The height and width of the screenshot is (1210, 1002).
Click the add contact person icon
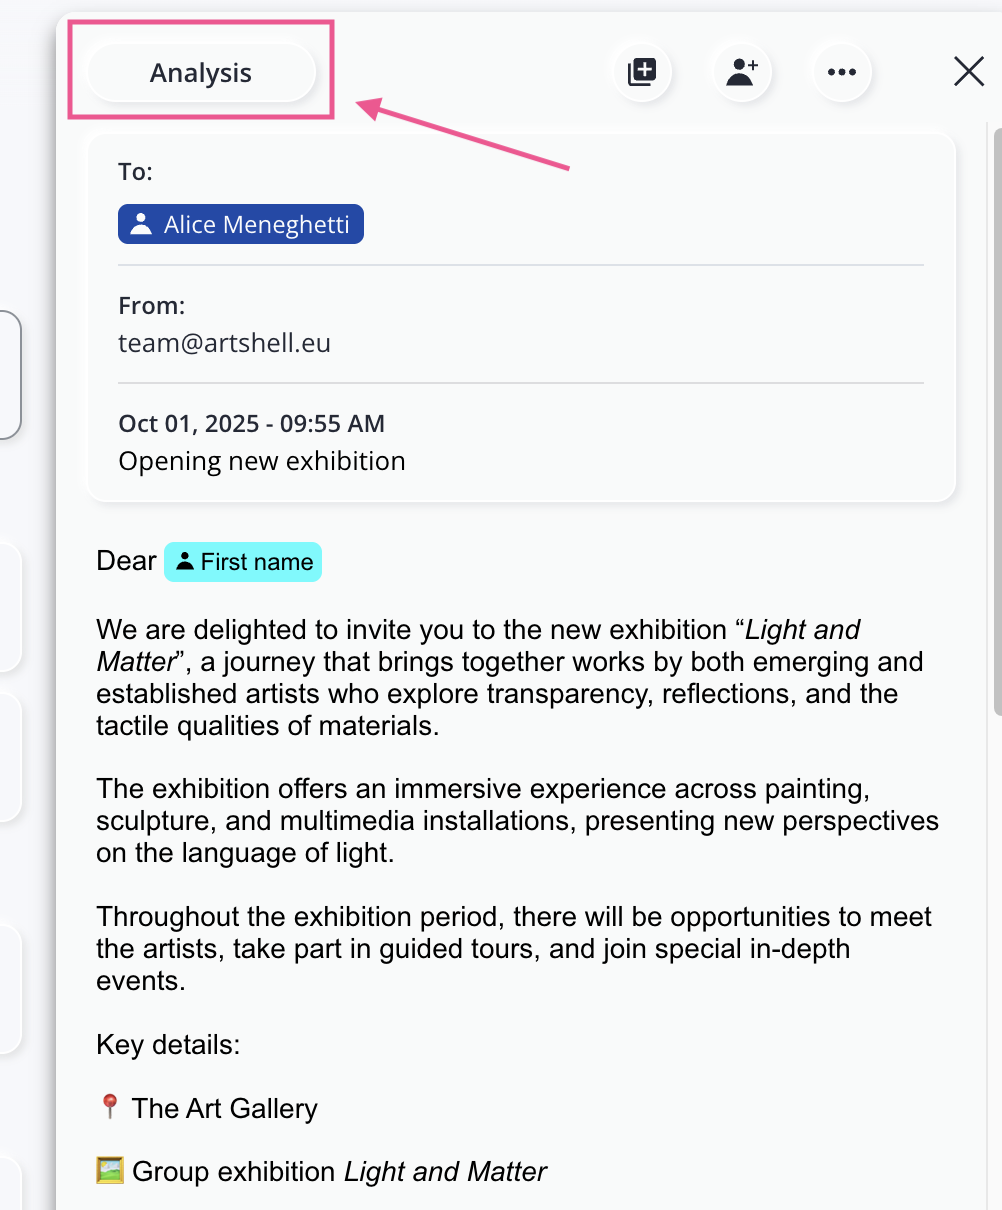point(741,72)
